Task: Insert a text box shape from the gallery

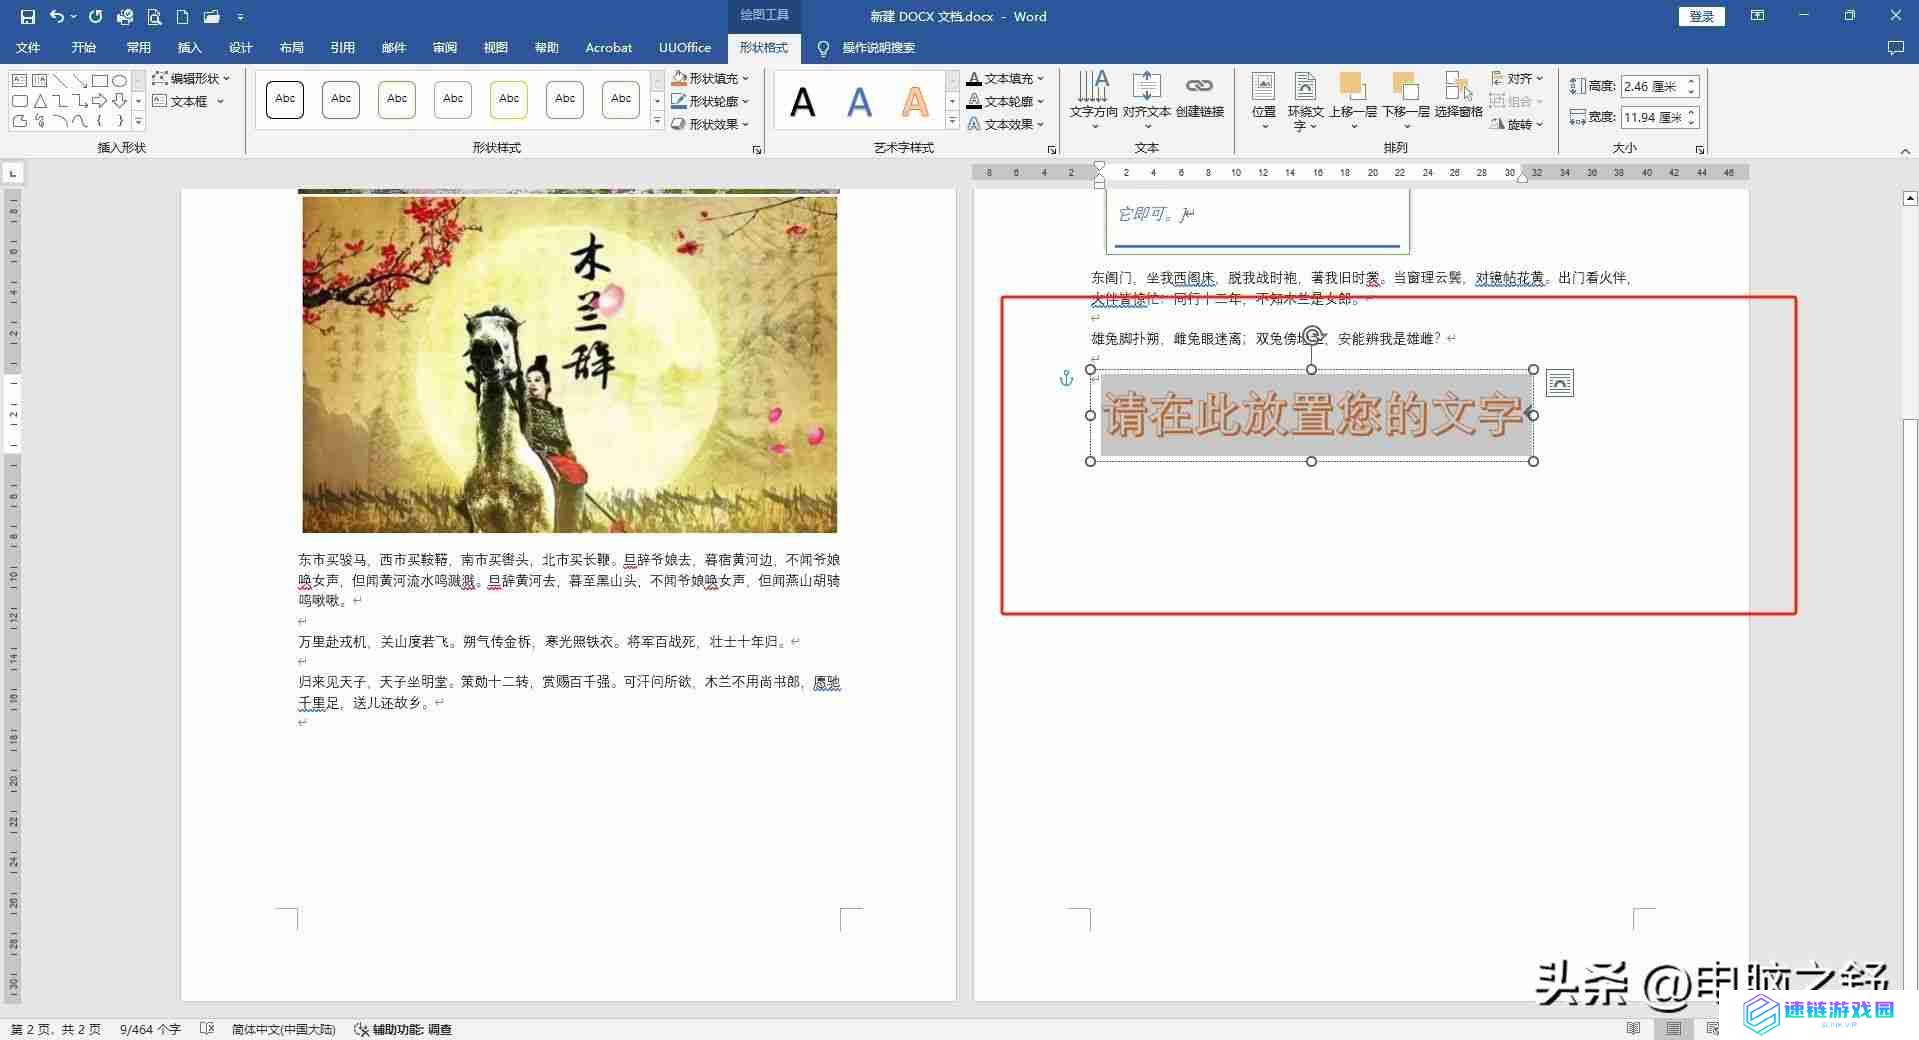Action: tap(19, 80)
